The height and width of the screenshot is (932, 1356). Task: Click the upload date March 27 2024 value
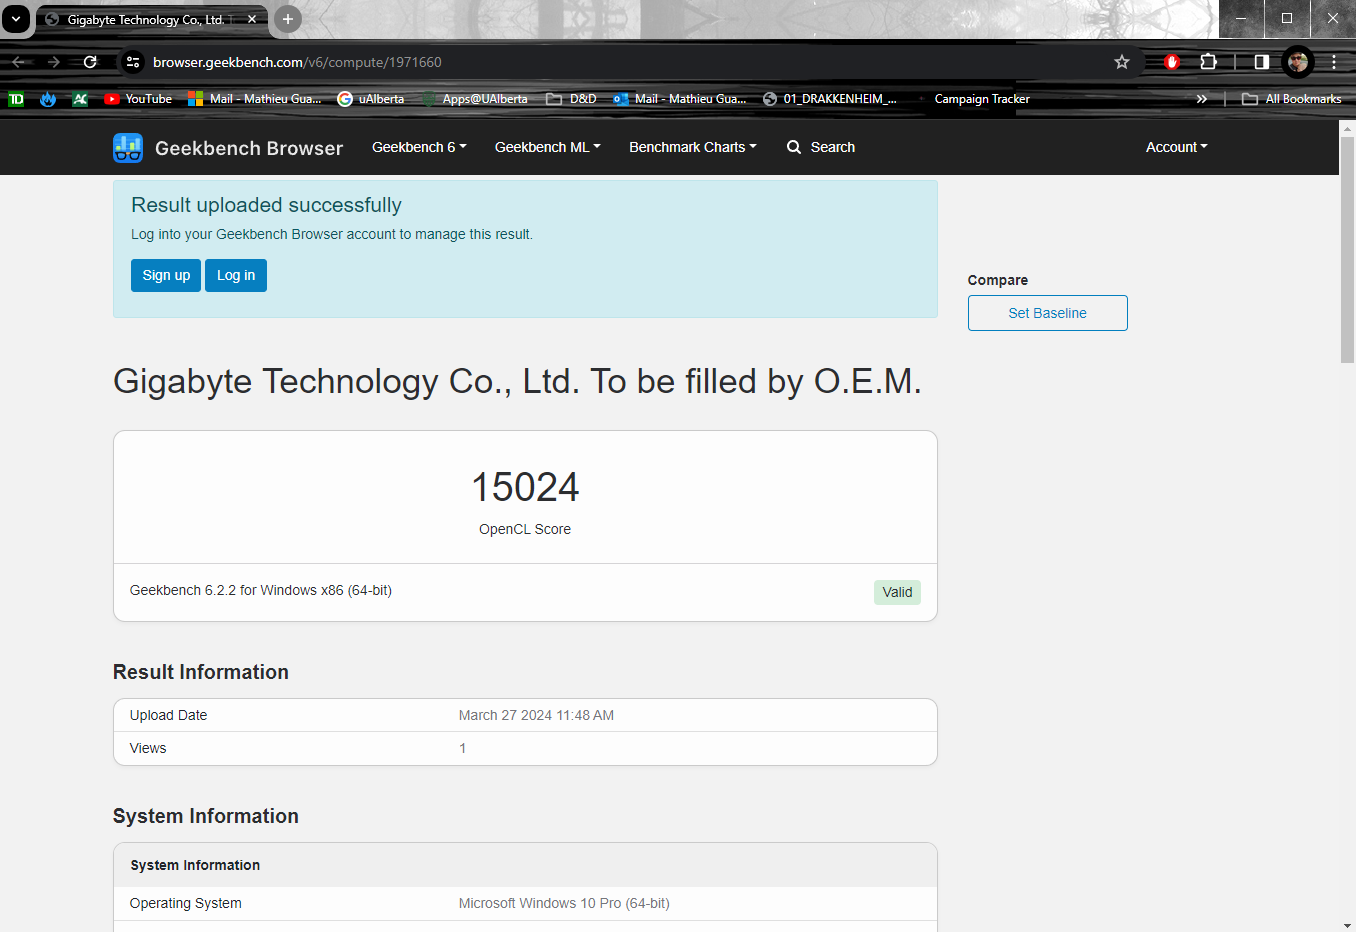[x=536, y=715]
